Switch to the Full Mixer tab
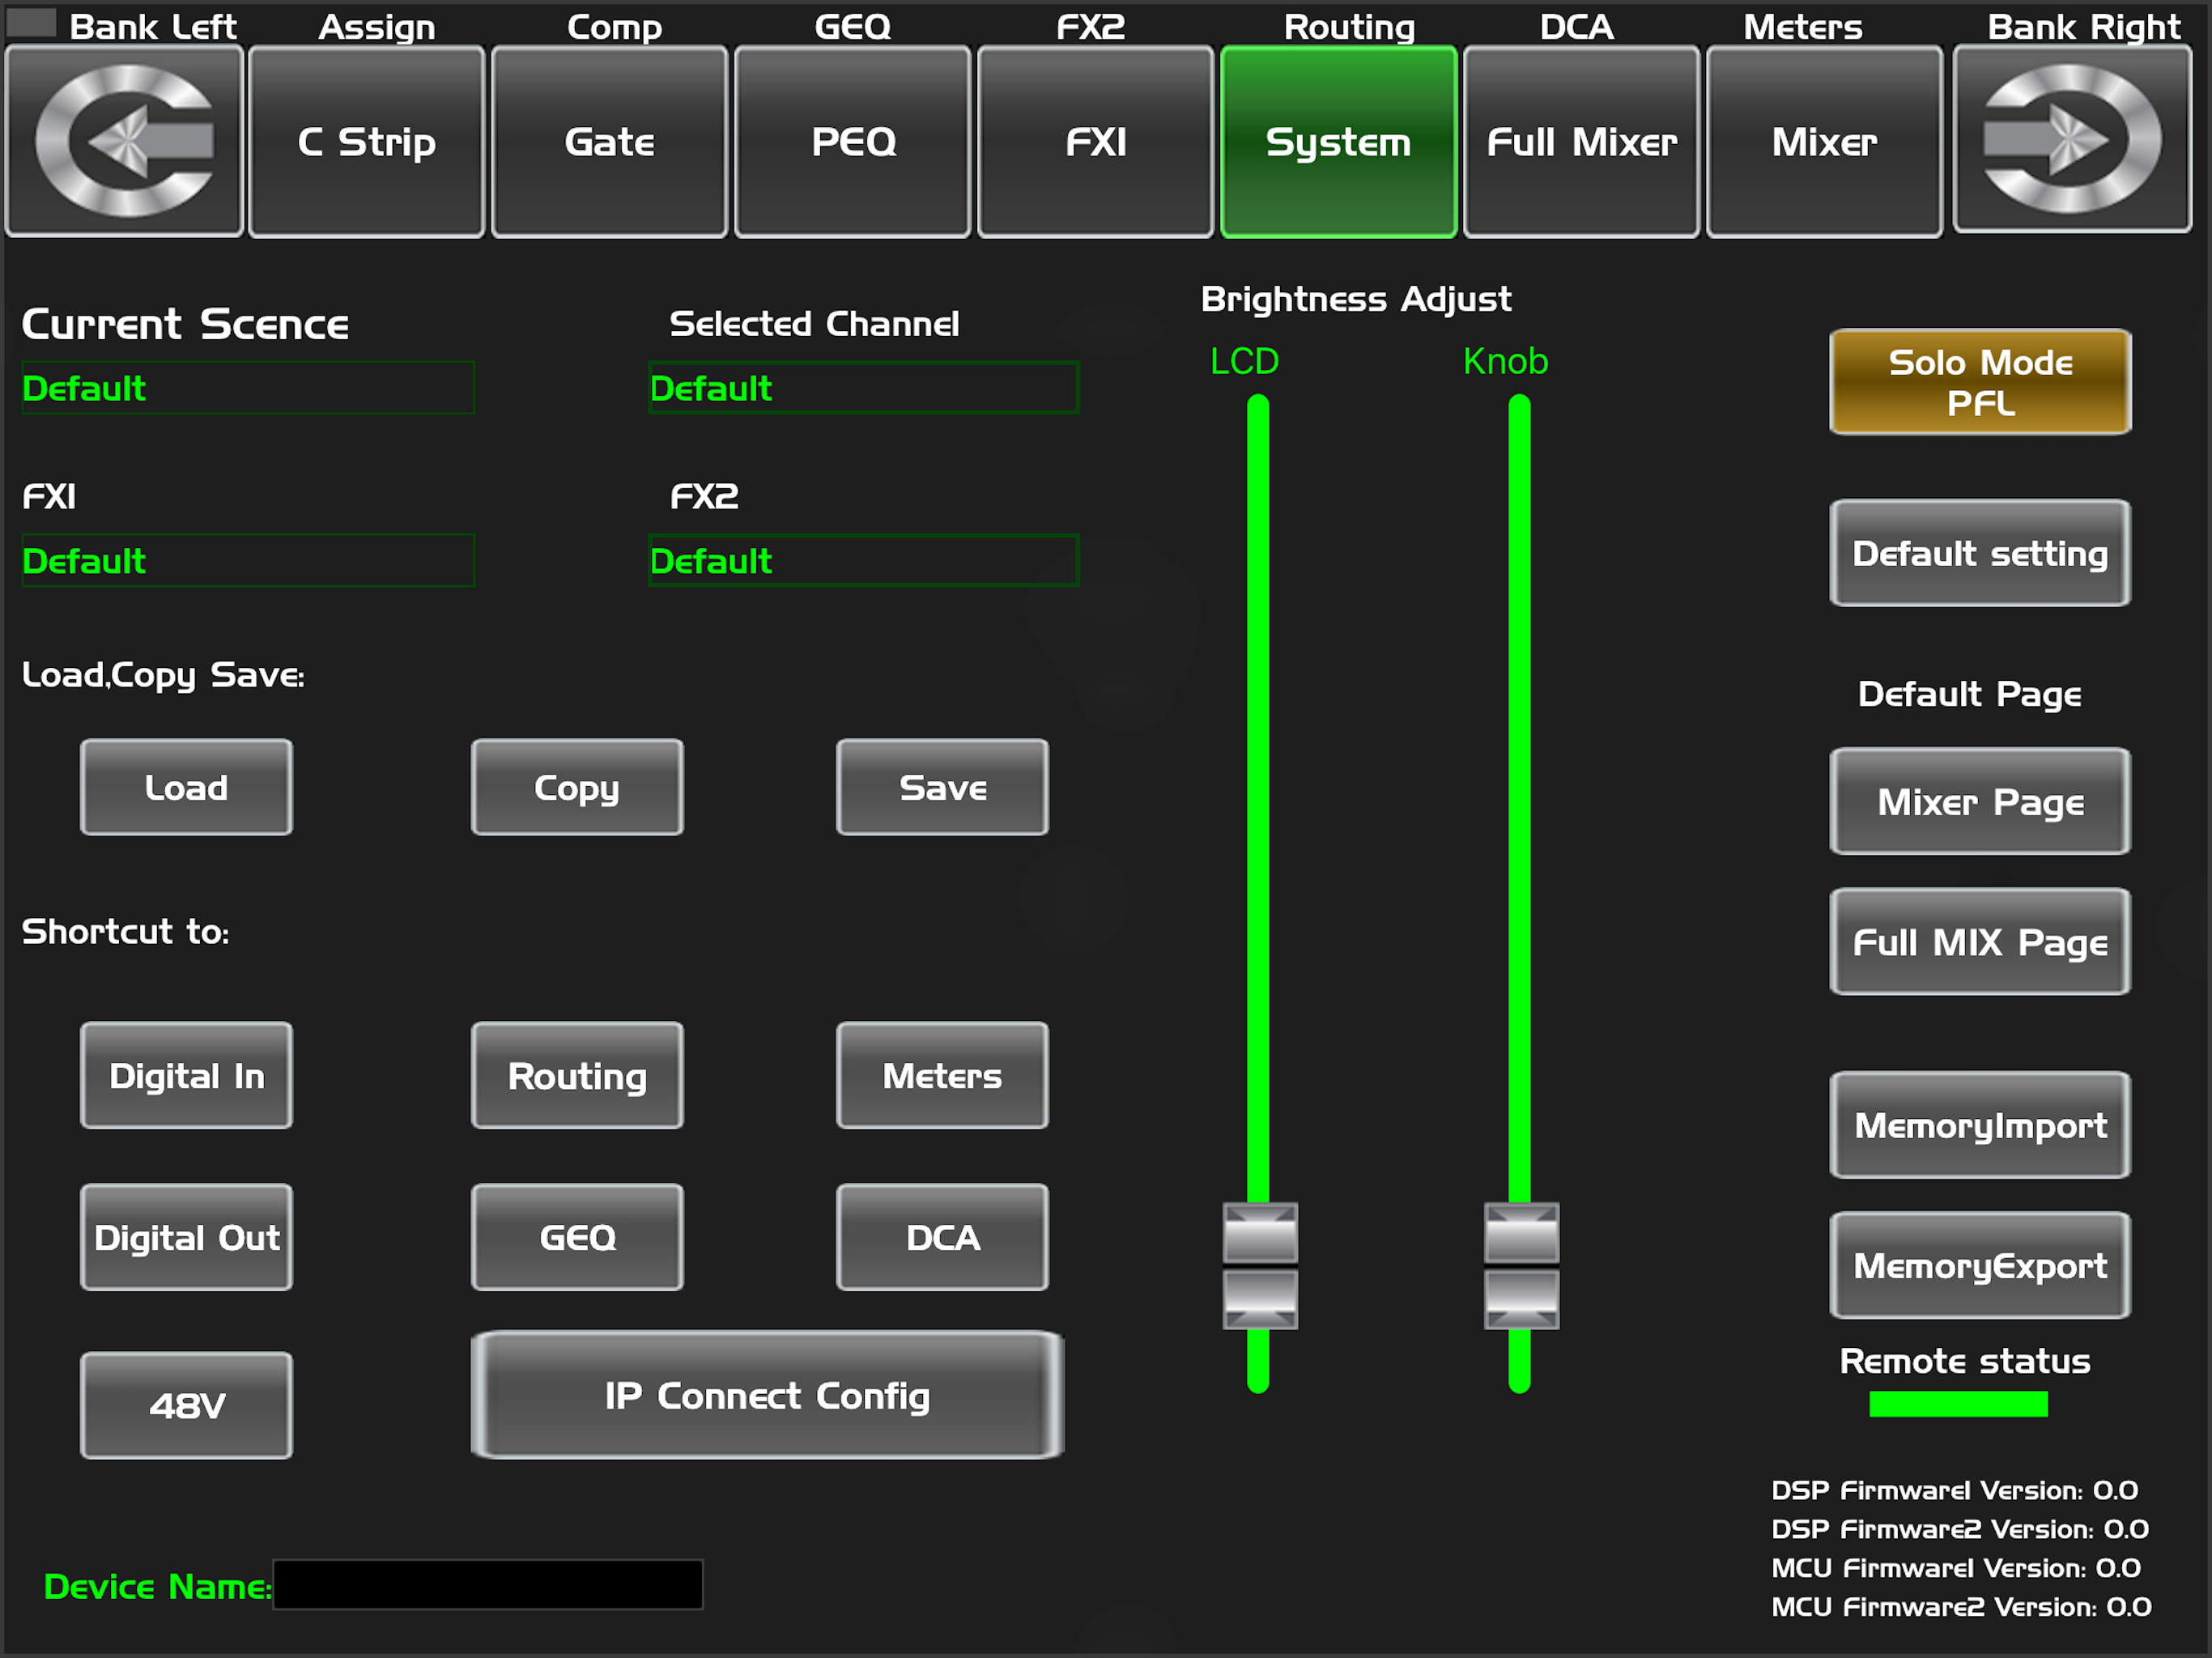 [x=1581, y=141]
